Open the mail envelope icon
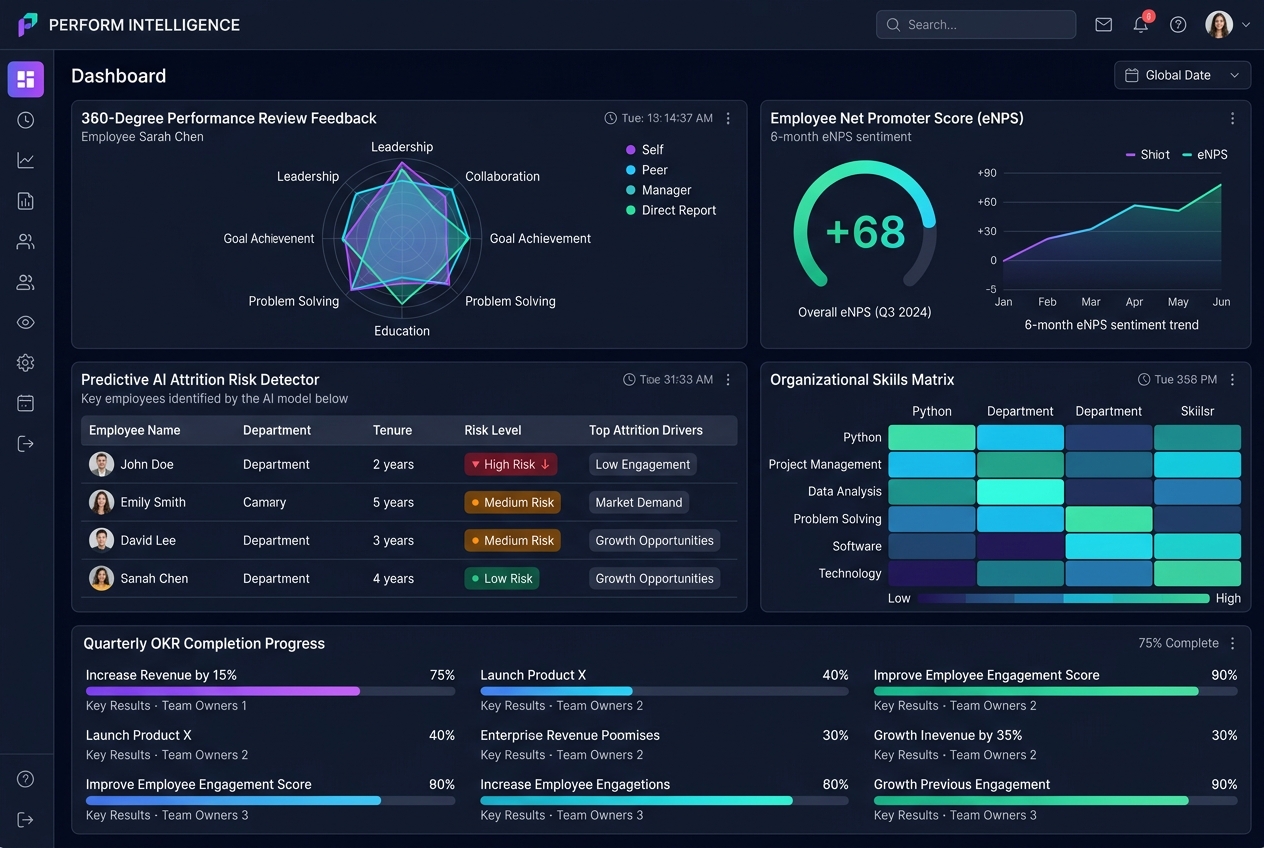This screenshot has width=1264, height=848. [1104, 25]
